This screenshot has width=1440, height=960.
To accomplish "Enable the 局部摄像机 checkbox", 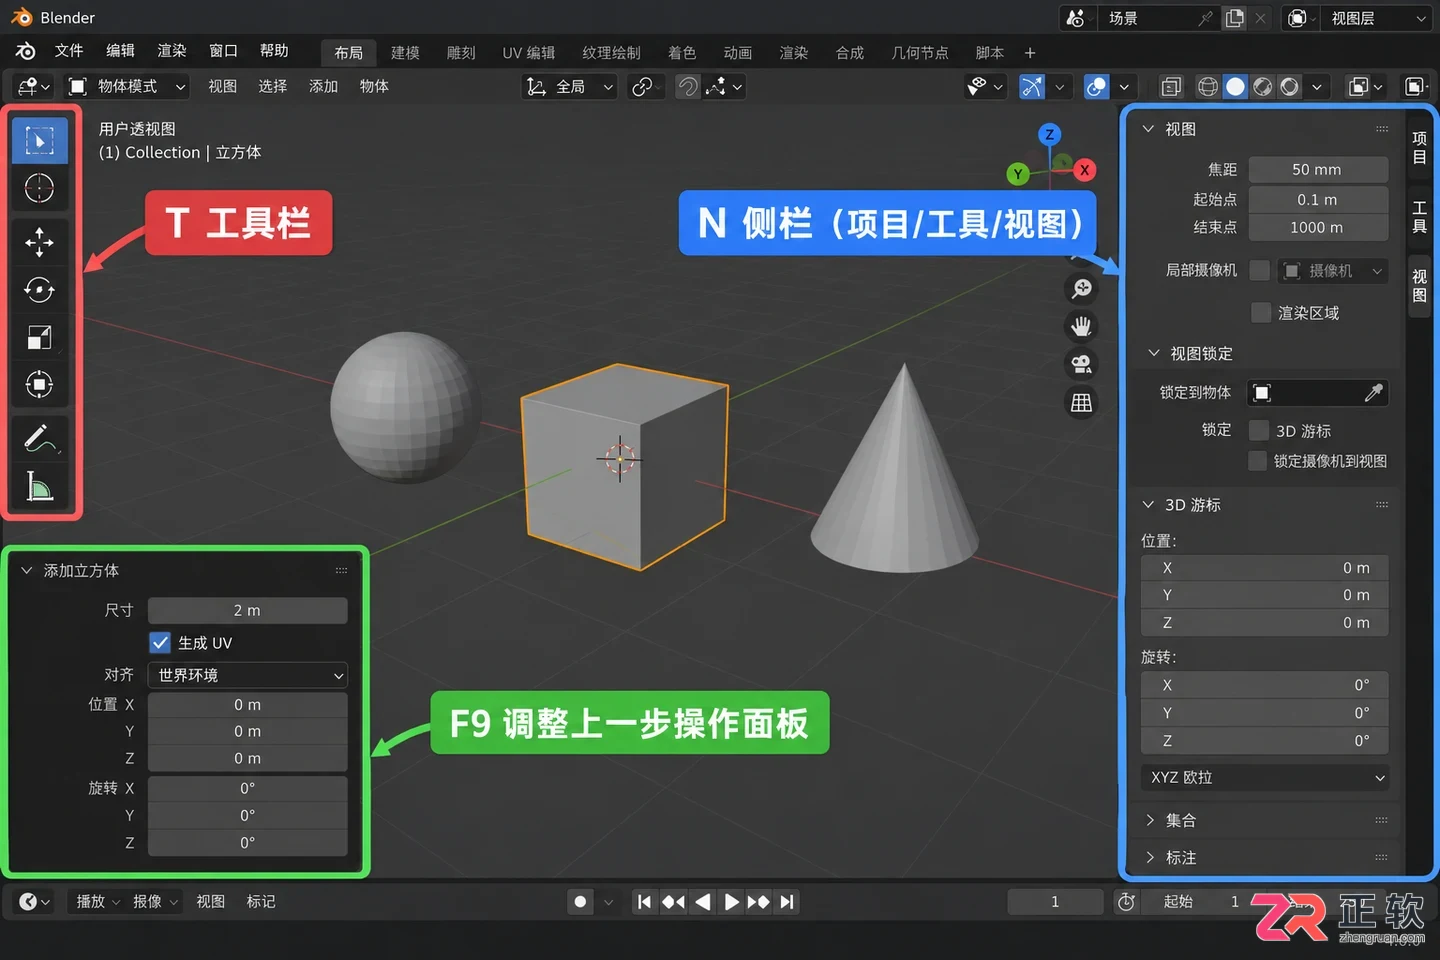I will click(1260, 270).
